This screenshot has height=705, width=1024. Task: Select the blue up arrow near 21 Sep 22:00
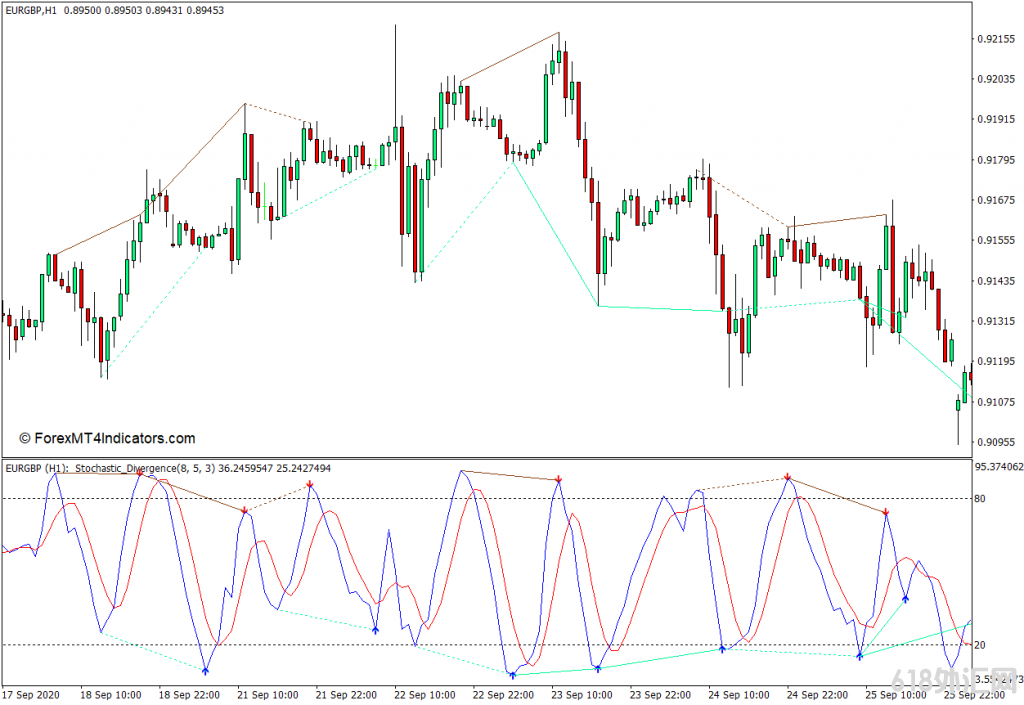coord(375,629)
